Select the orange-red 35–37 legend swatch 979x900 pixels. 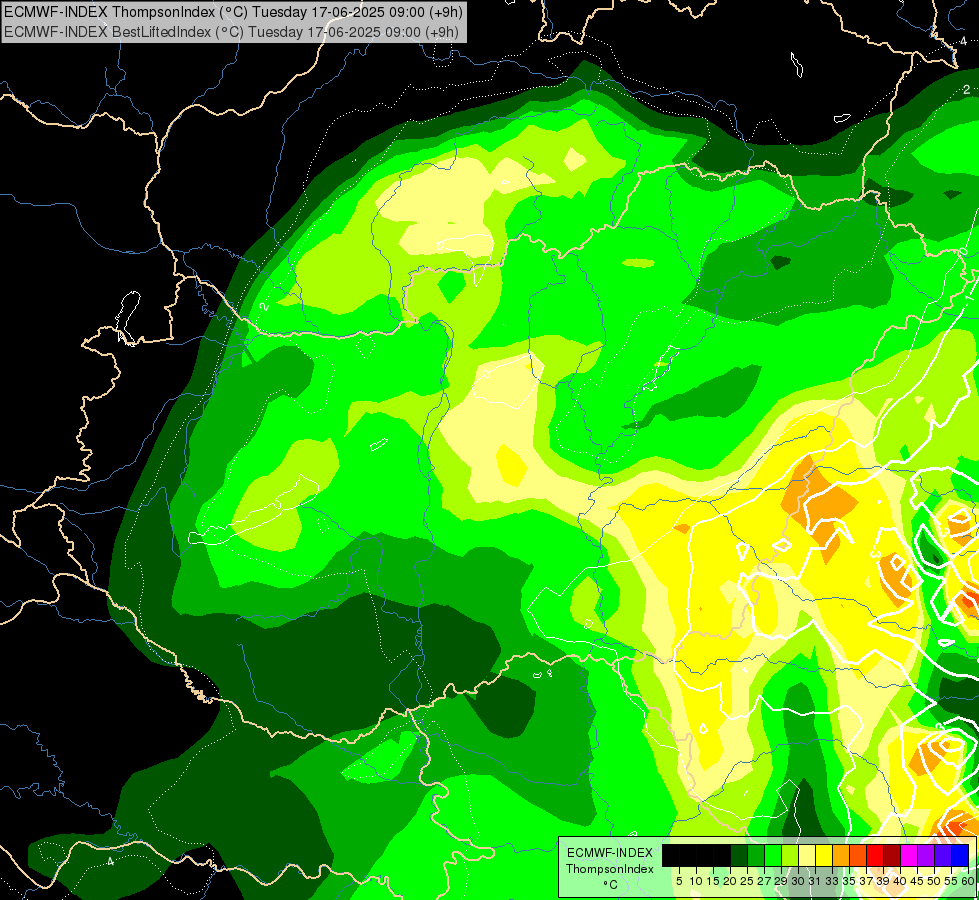858,856
